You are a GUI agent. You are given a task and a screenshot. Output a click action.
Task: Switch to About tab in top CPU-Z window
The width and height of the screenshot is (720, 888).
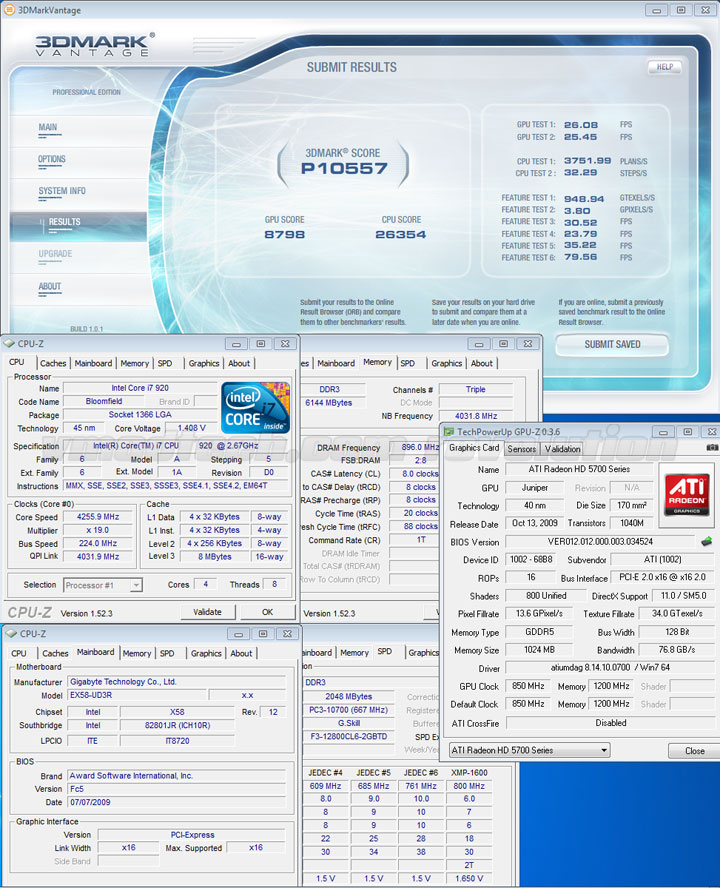[x=239, y=364]
